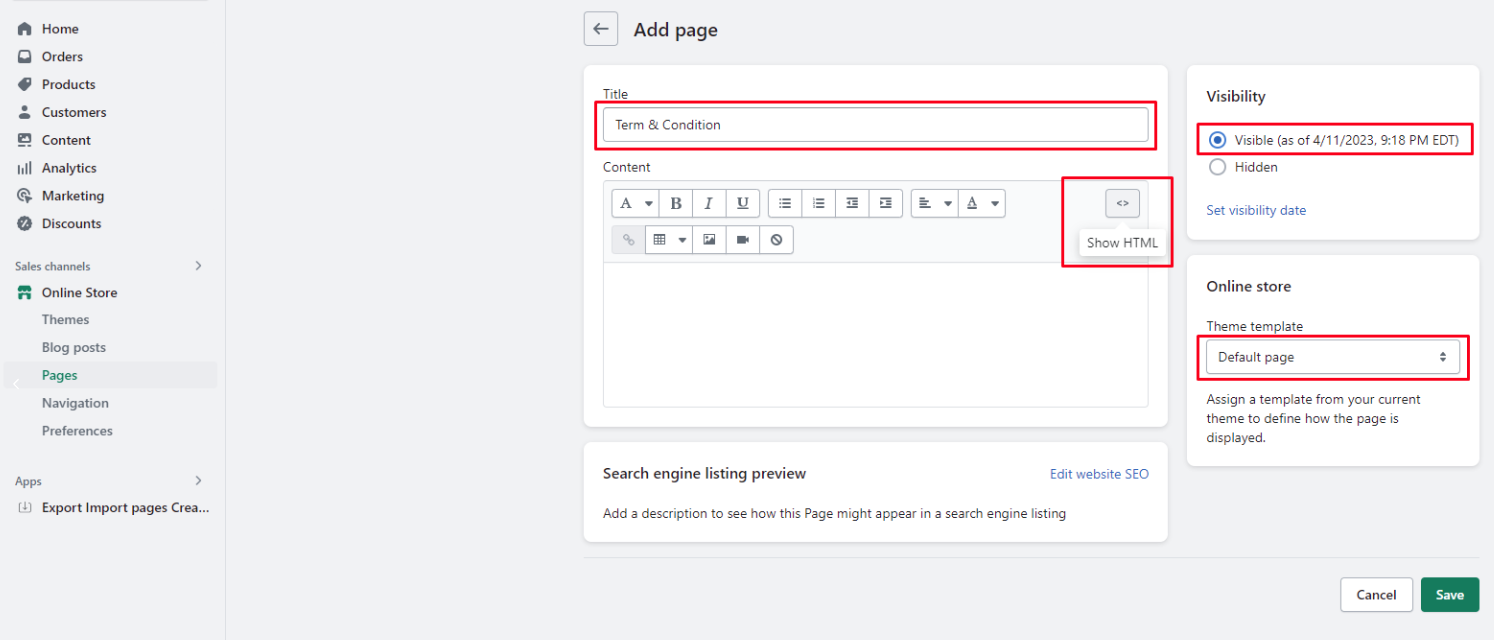Click the Title input field

875,125
